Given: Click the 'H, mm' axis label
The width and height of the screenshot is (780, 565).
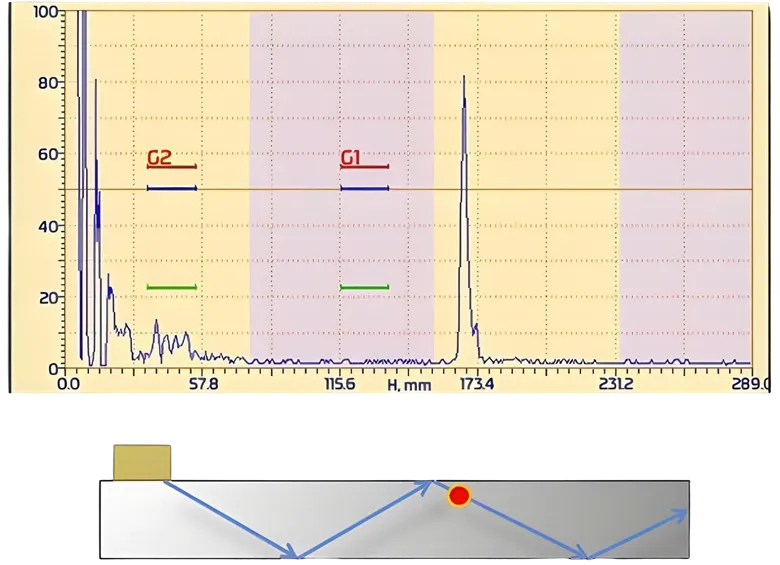Looking at the screenshot, I should (x=409, y=385).
